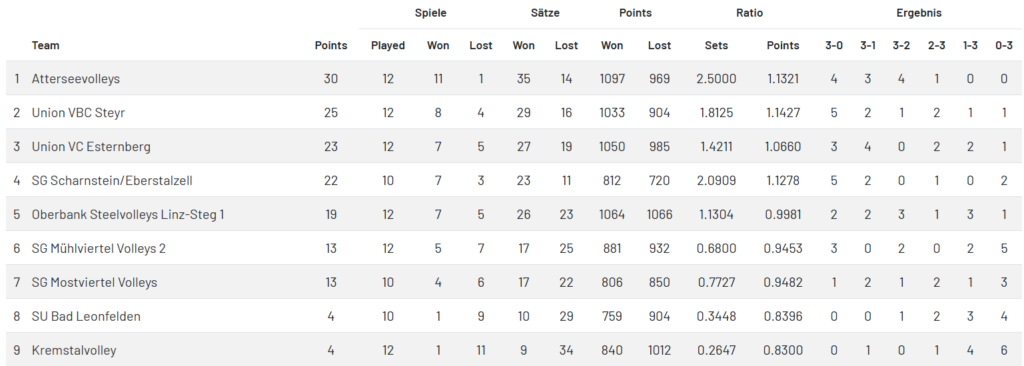This screenshot has height=366, width=1024.
Task: Open the Kremstalvolley team row
Action: point(514,350)
